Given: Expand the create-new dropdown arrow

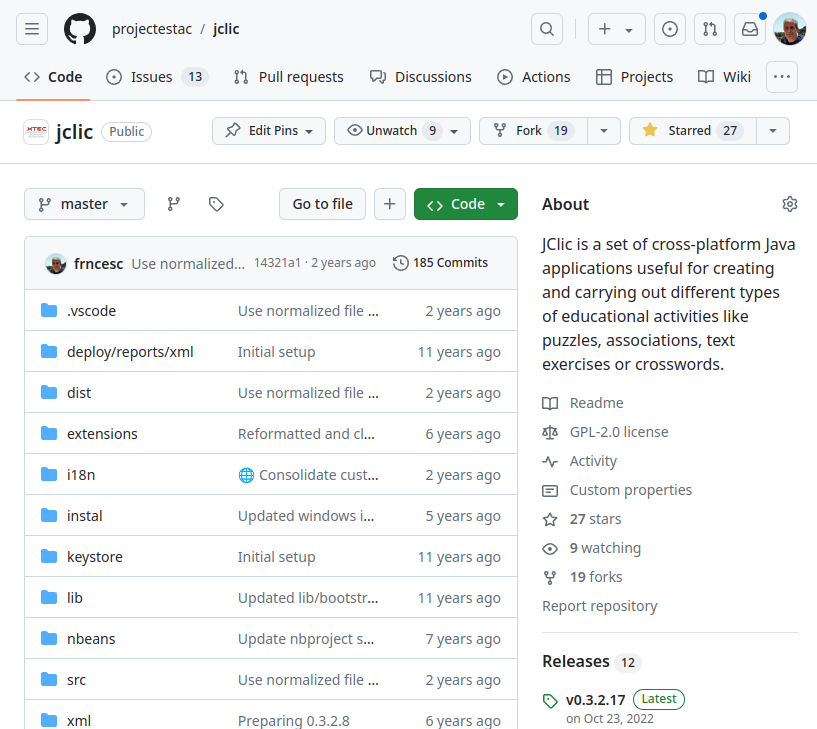Looking at the screenshot, I should pyautogui.click(x=629, y=30).
